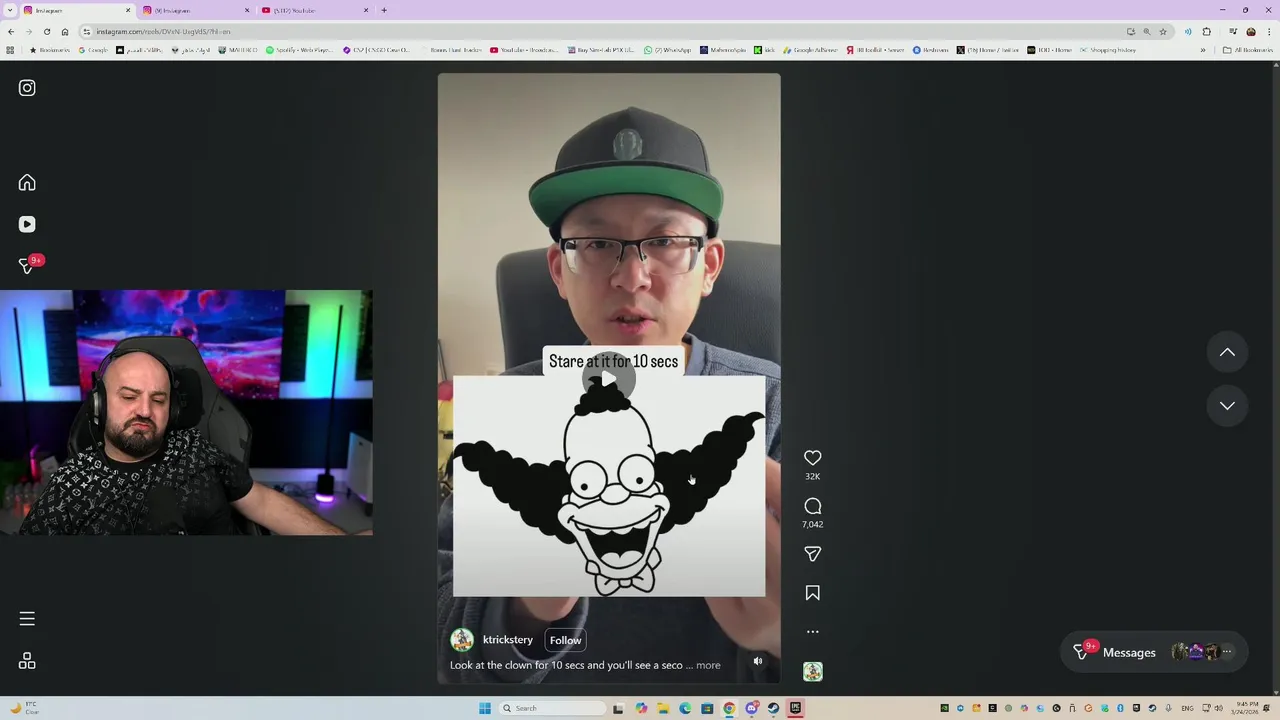
Task: Go to previous reel with up chevron
Action: (1227, 352)
